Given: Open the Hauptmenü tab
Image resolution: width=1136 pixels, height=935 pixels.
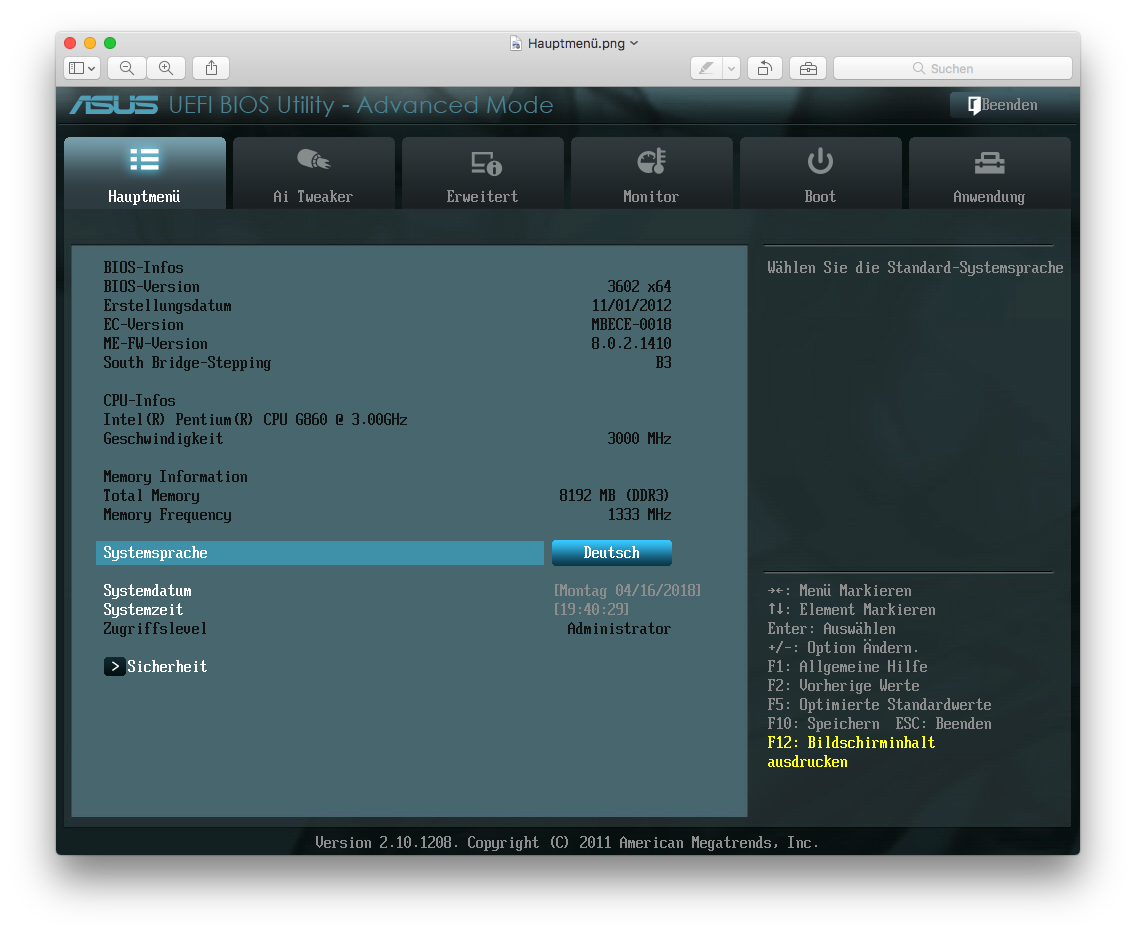Looking at the screenshot, I should 145,173.
